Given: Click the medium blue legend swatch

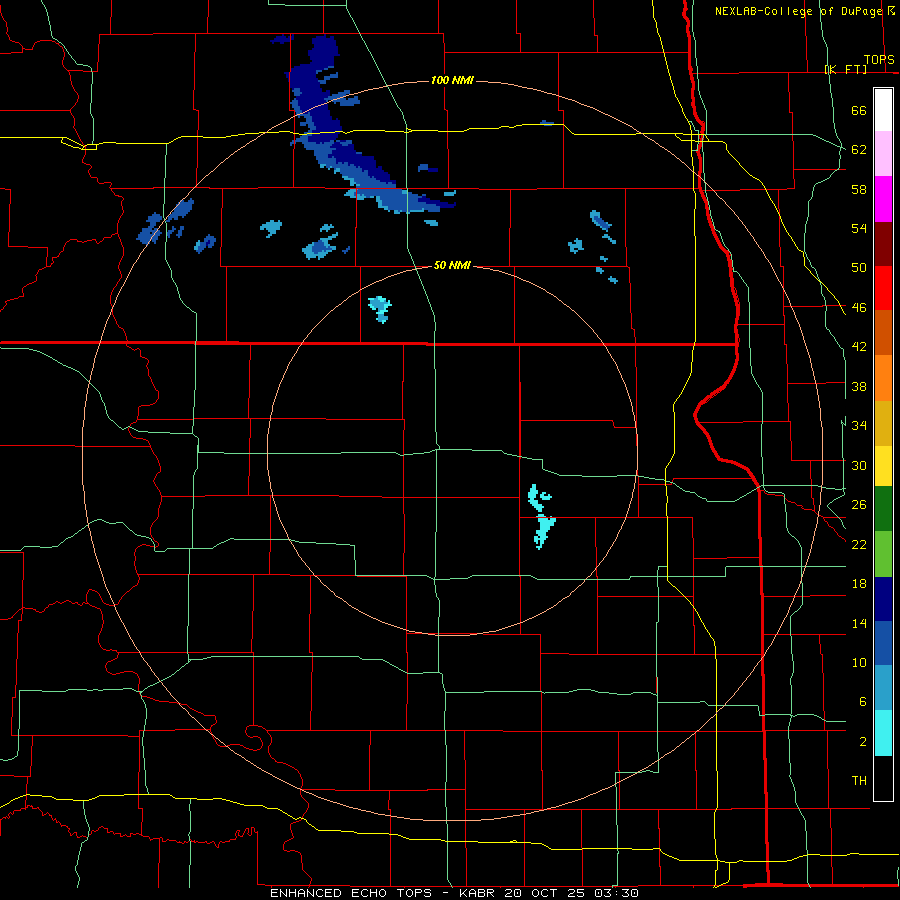Looking at the screenshot, I should [883, 643].
